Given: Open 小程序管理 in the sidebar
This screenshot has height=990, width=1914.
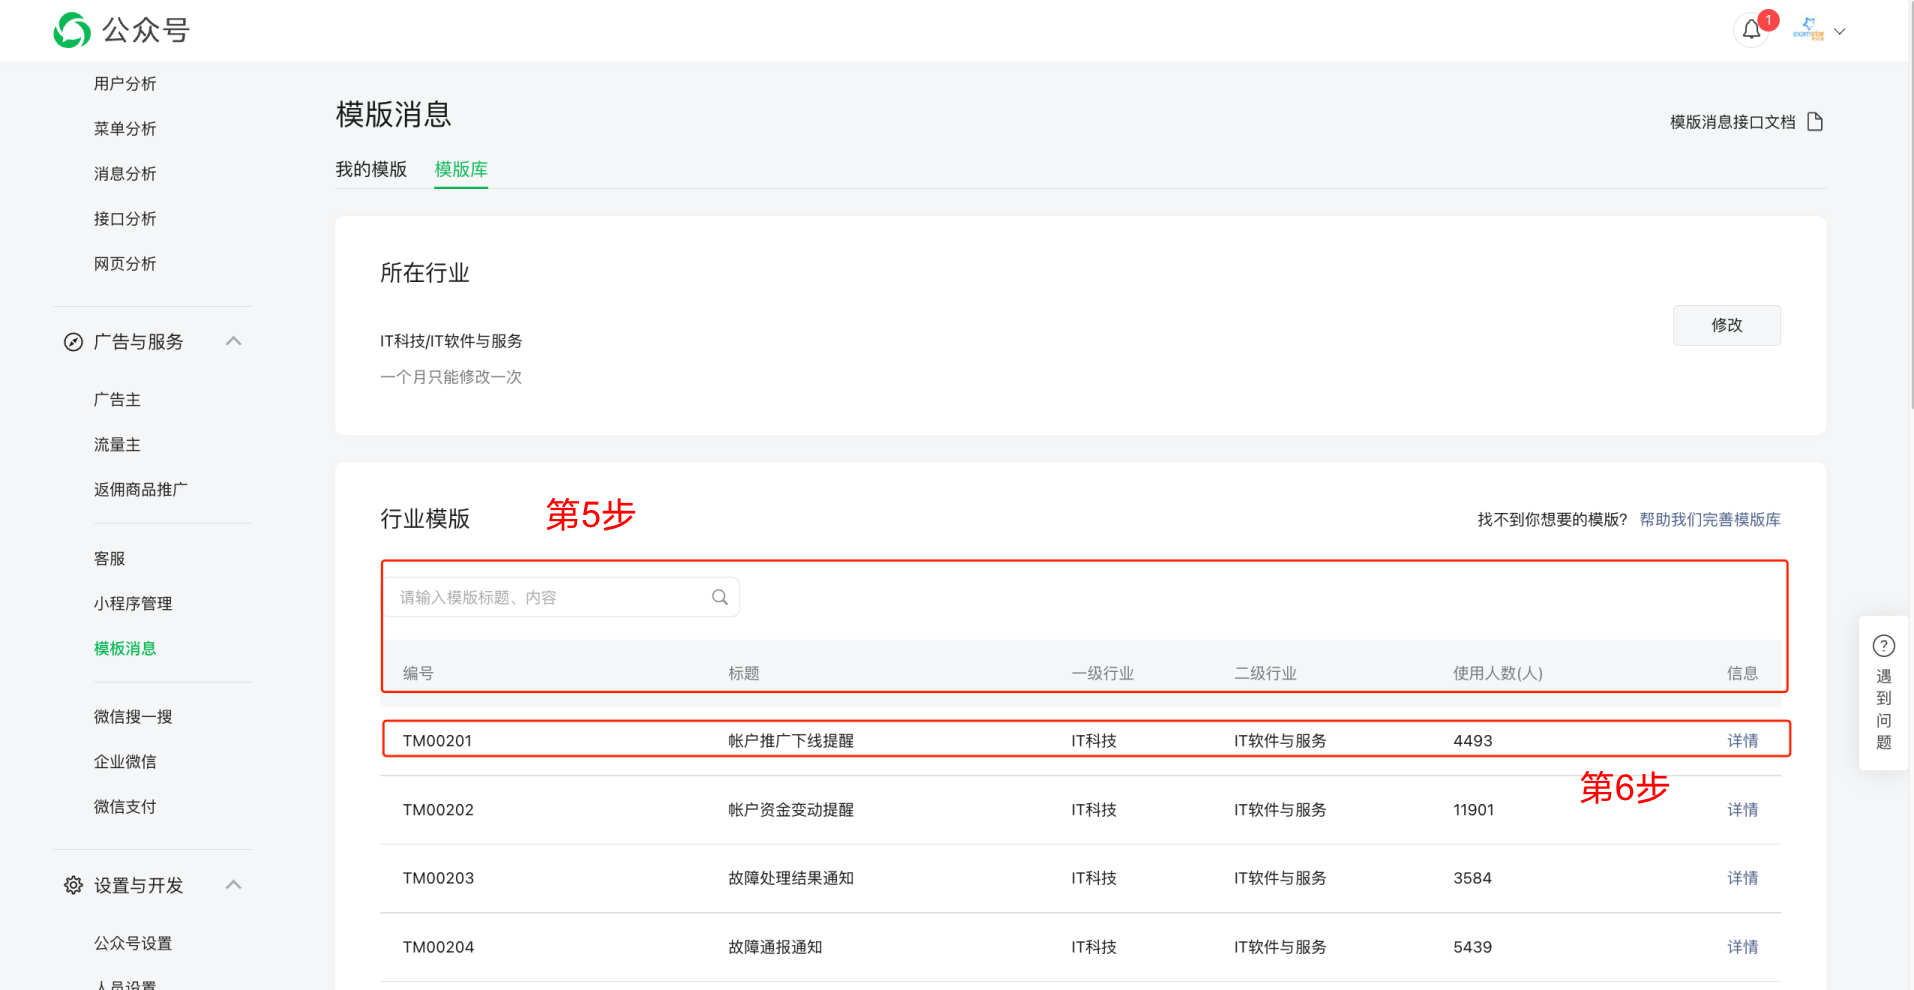Looking at the screenshot, I should pos(133,603).
